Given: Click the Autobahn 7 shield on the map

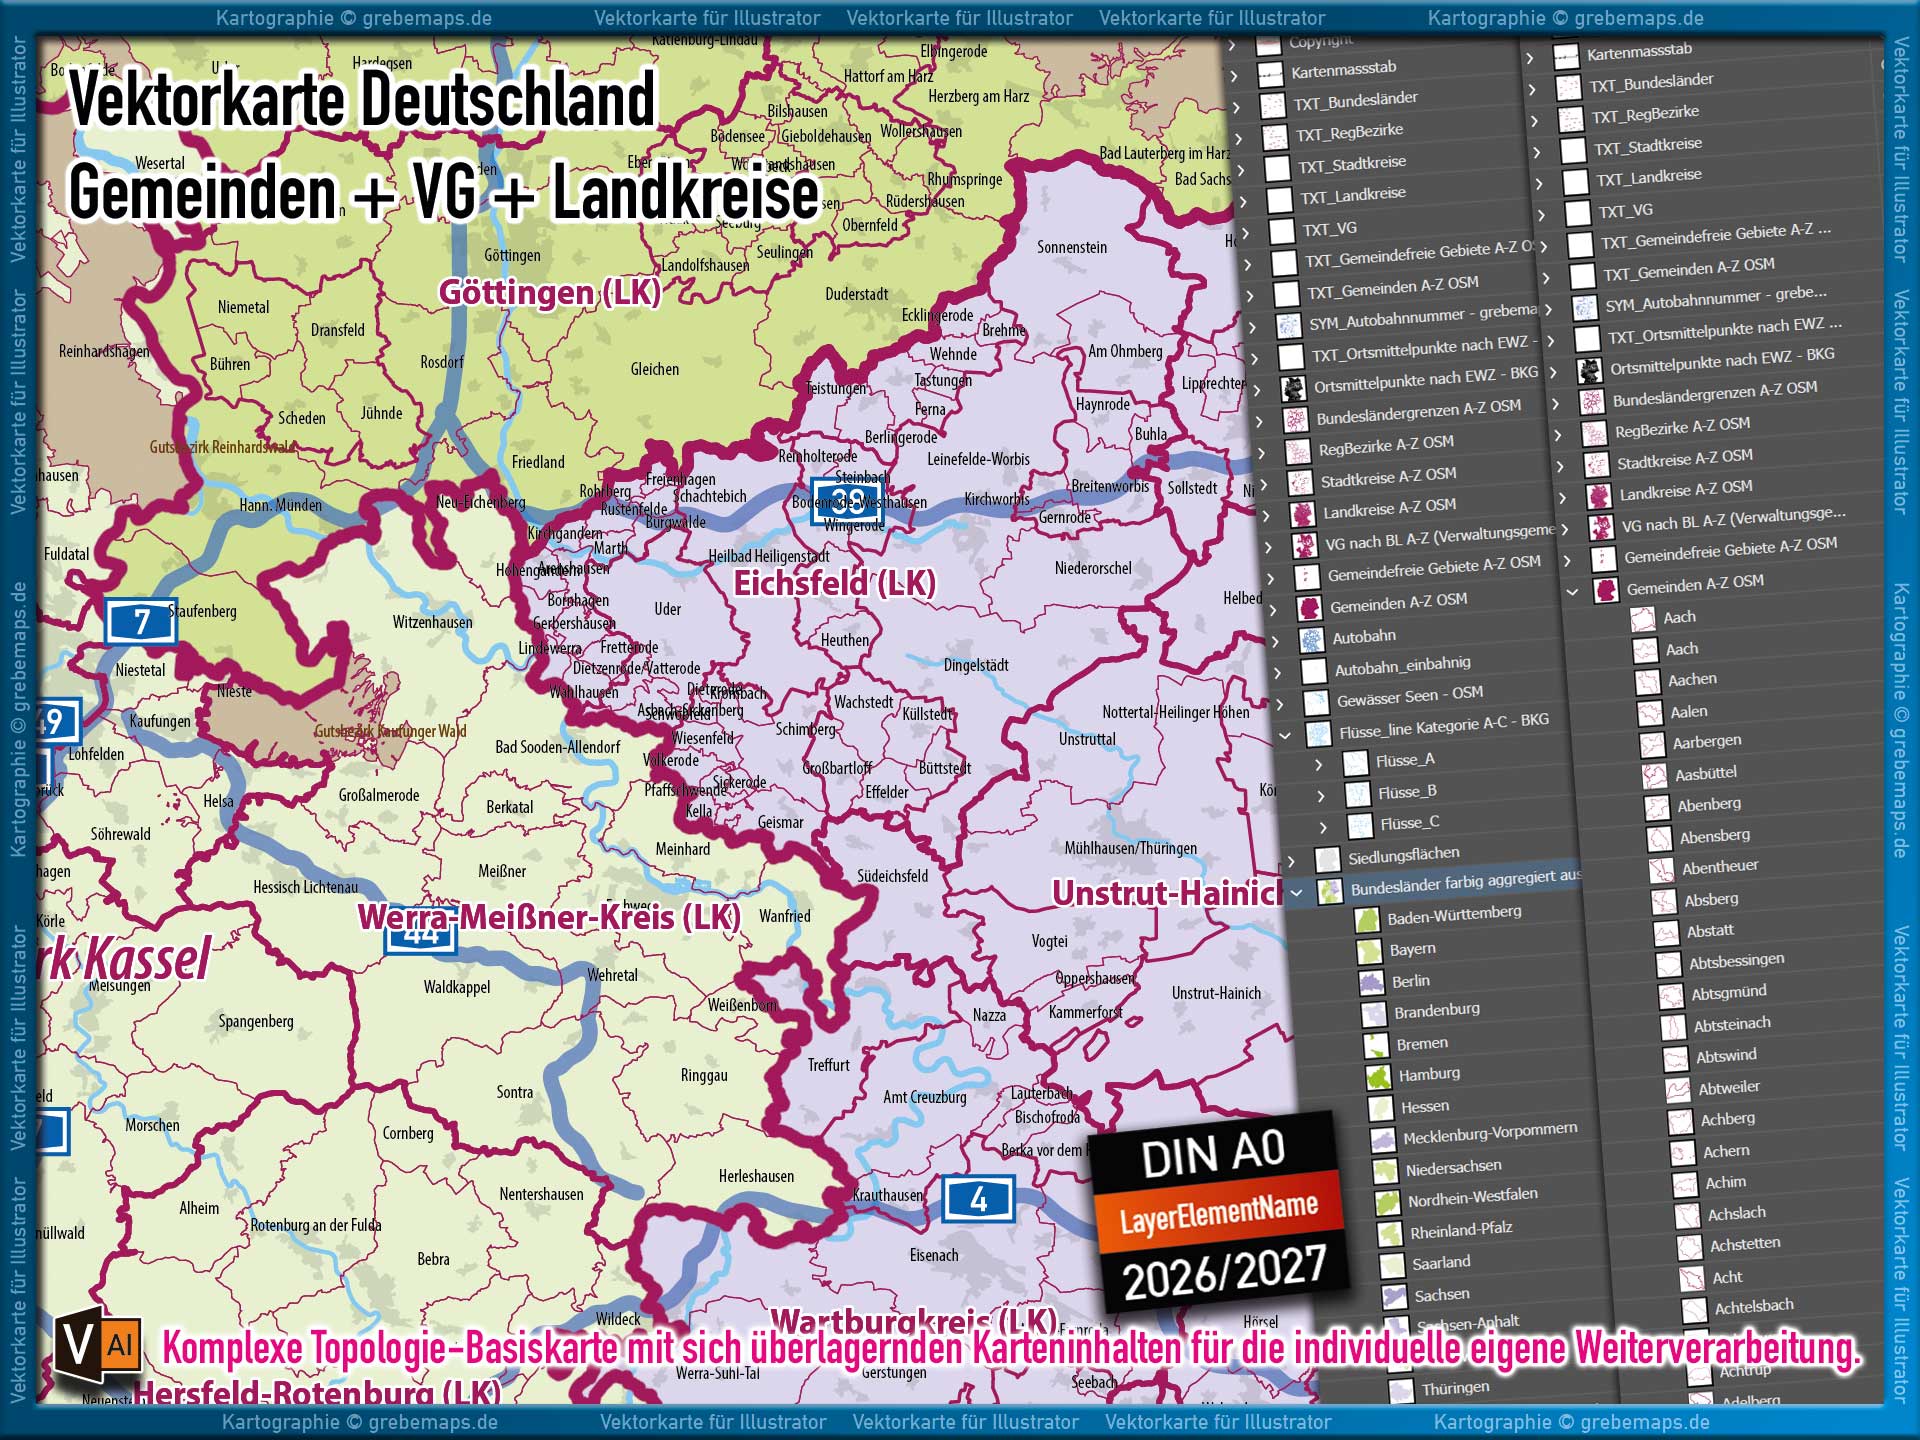Looking at the screenshot, I should pyautogui.click(x=142, y=622).
